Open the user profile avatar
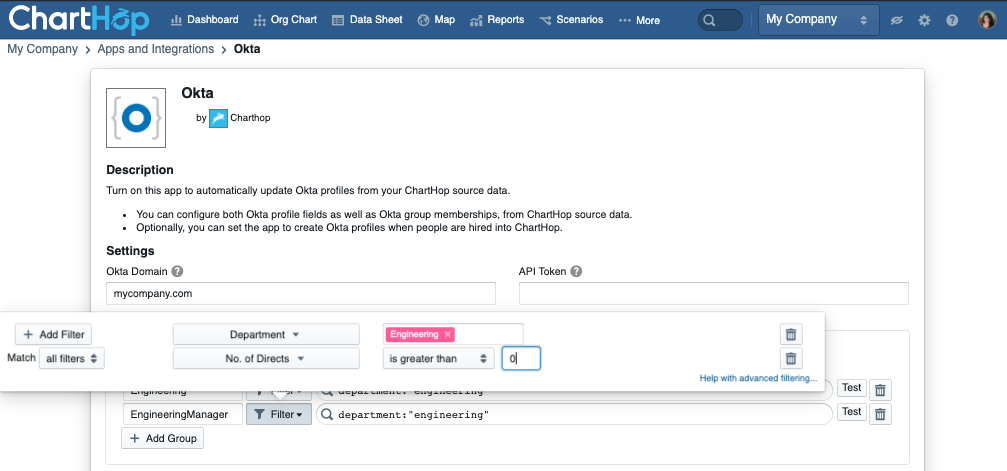Image resolution: width=1007 pixels, height=471 pixels. [987, 20]
